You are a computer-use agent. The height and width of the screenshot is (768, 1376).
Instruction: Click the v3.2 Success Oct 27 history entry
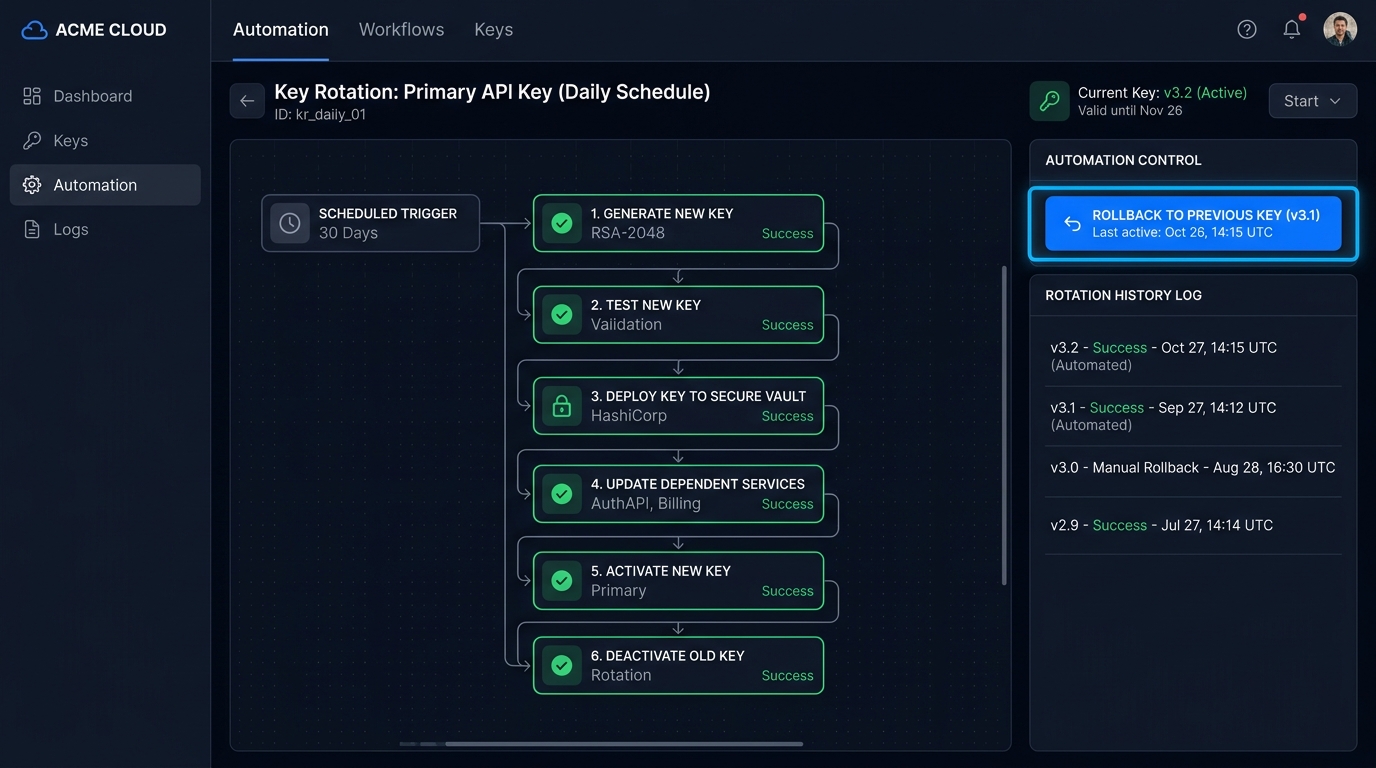pyautogui.click(x=1193, y=356)
